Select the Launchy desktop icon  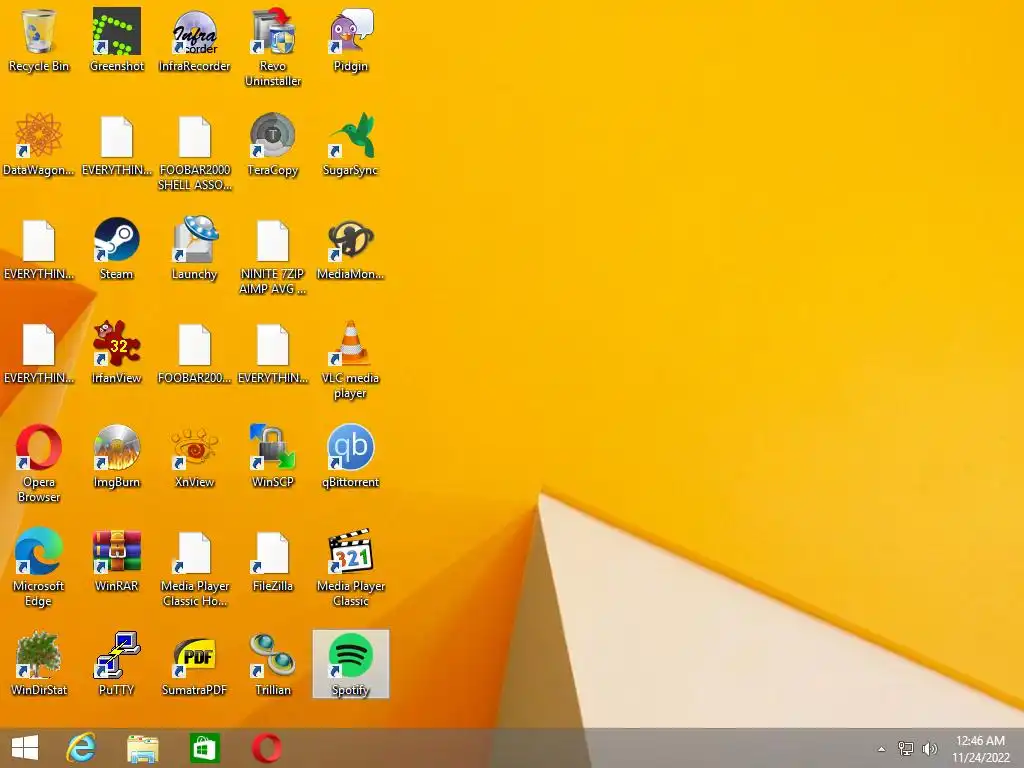click(195, 248)
